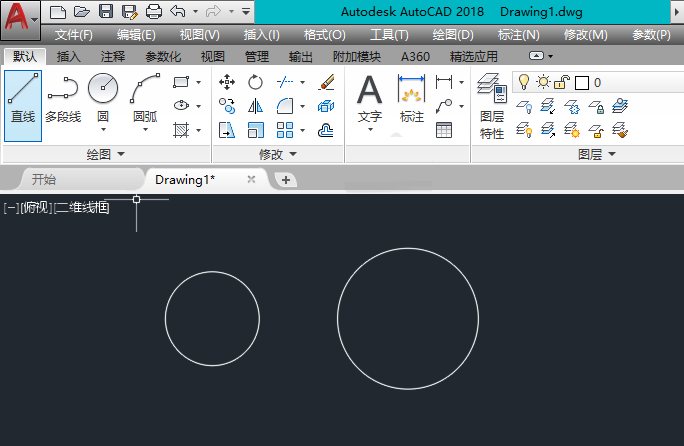Viewport: 684px width, 446px height.
Task: Insert a Table using table icon
Action: click(x=444, y=130)
